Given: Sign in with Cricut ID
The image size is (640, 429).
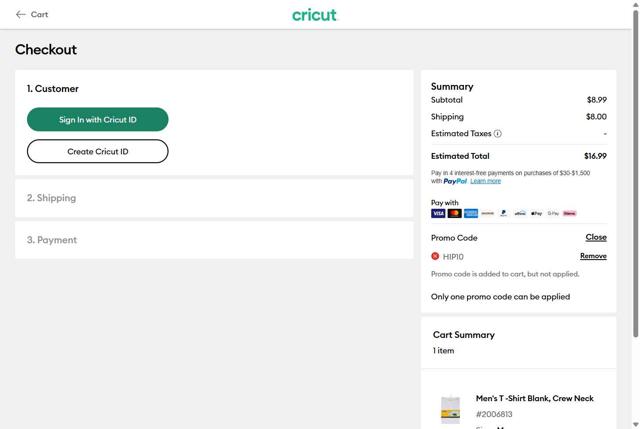Looking at the screenshot, I should pyautogui.click(x=97, y=120).
